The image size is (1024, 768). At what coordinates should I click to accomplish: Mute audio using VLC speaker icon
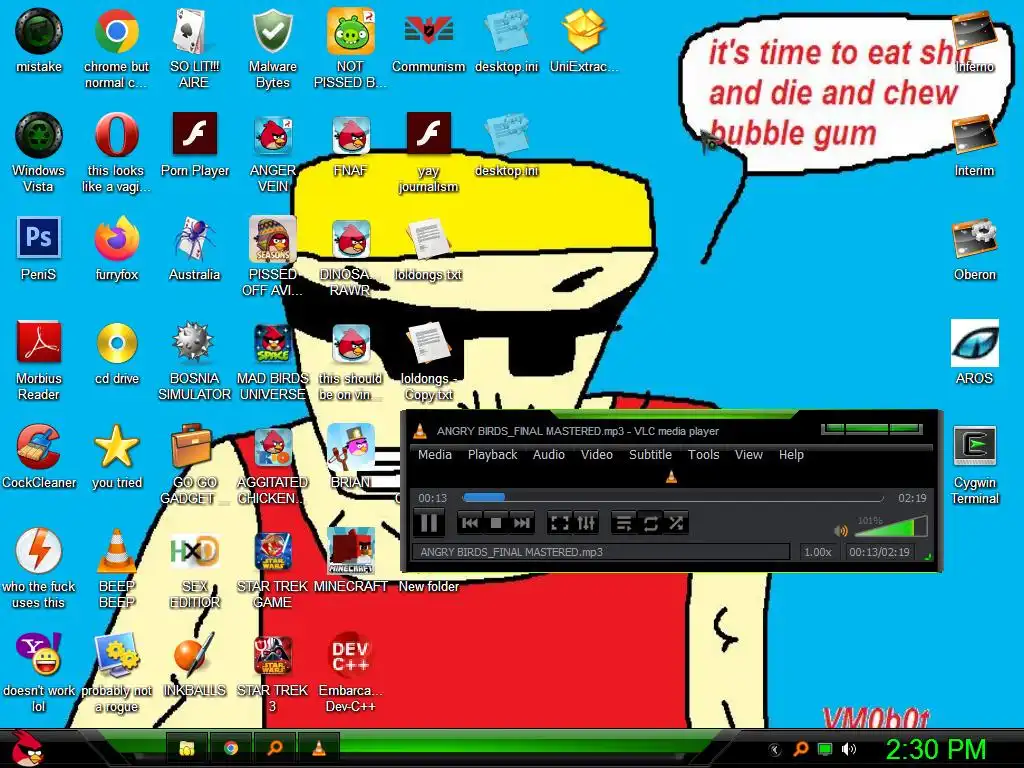pyautogui.click(x=841, y=530)
